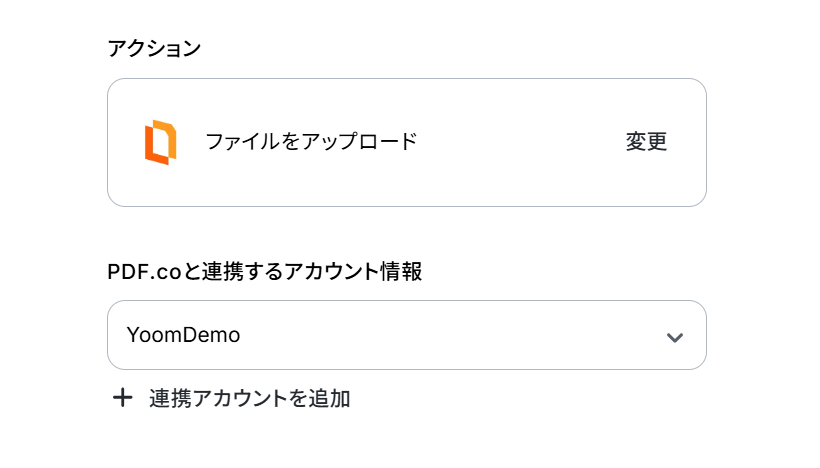Click the PDF.coと連携するアカウント情報 label
The image size is (820, 468).
[264, 271]
